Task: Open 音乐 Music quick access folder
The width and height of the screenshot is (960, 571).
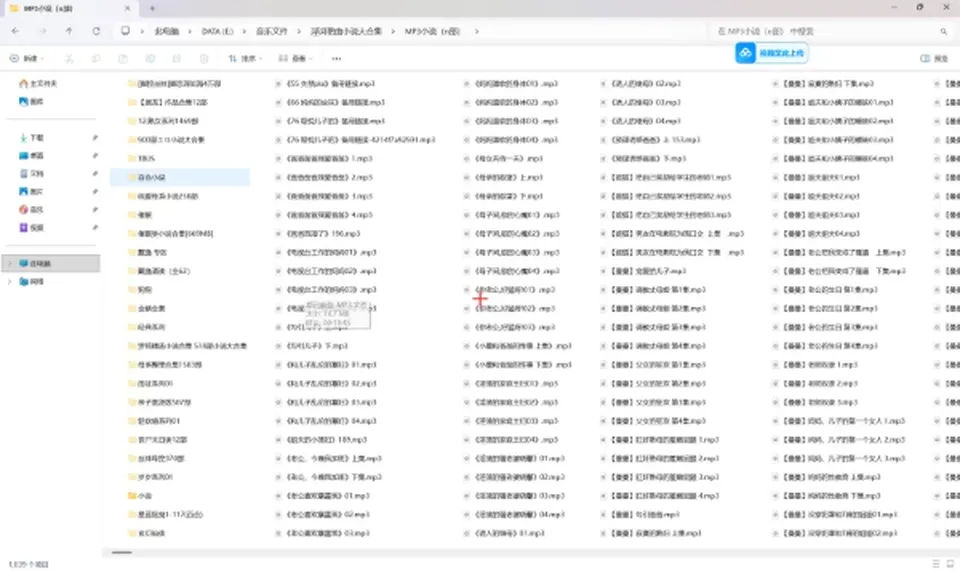Action: tap(31, 209)
